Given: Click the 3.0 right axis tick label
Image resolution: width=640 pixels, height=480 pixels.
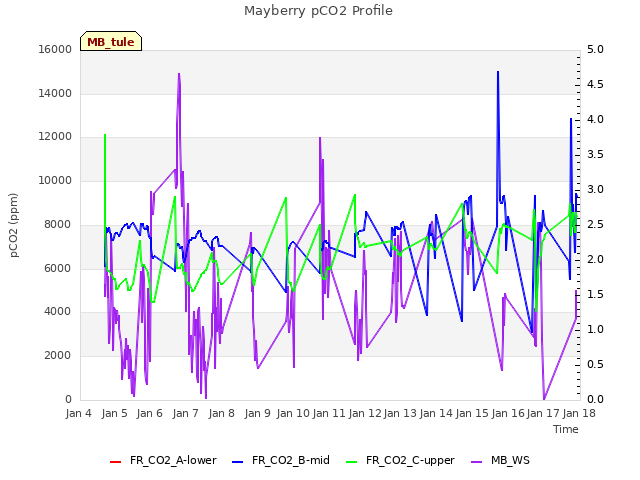Looking at the screenshot, I should 595,189.
